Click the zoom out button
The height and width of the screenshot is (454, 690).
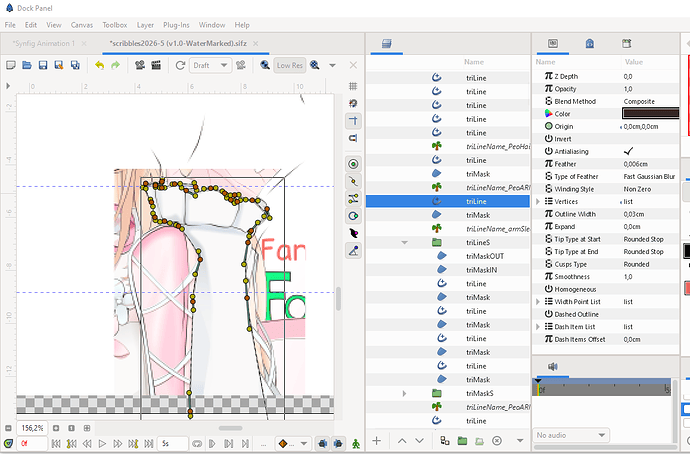tap(8, 428)
